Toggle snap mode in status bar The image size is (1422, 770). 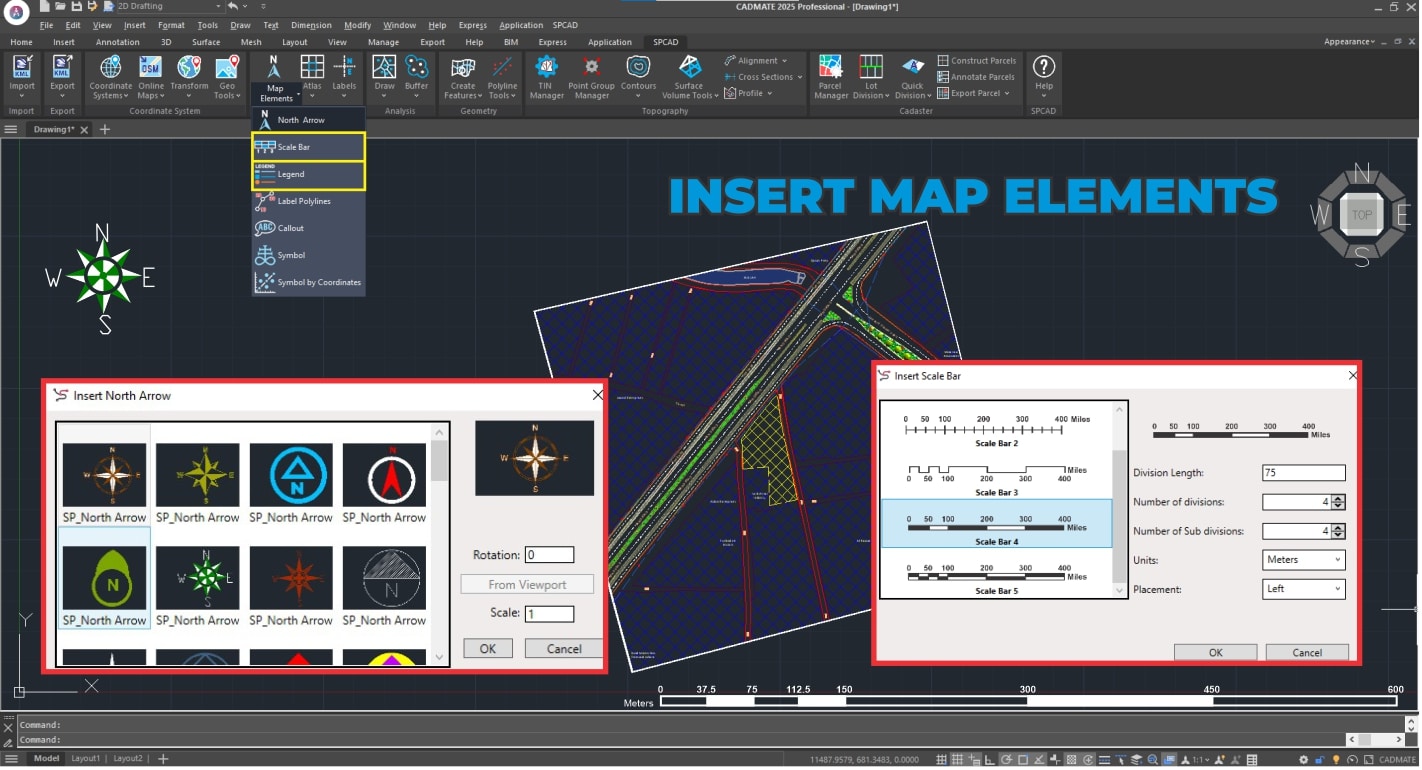(x=939, y=759)
